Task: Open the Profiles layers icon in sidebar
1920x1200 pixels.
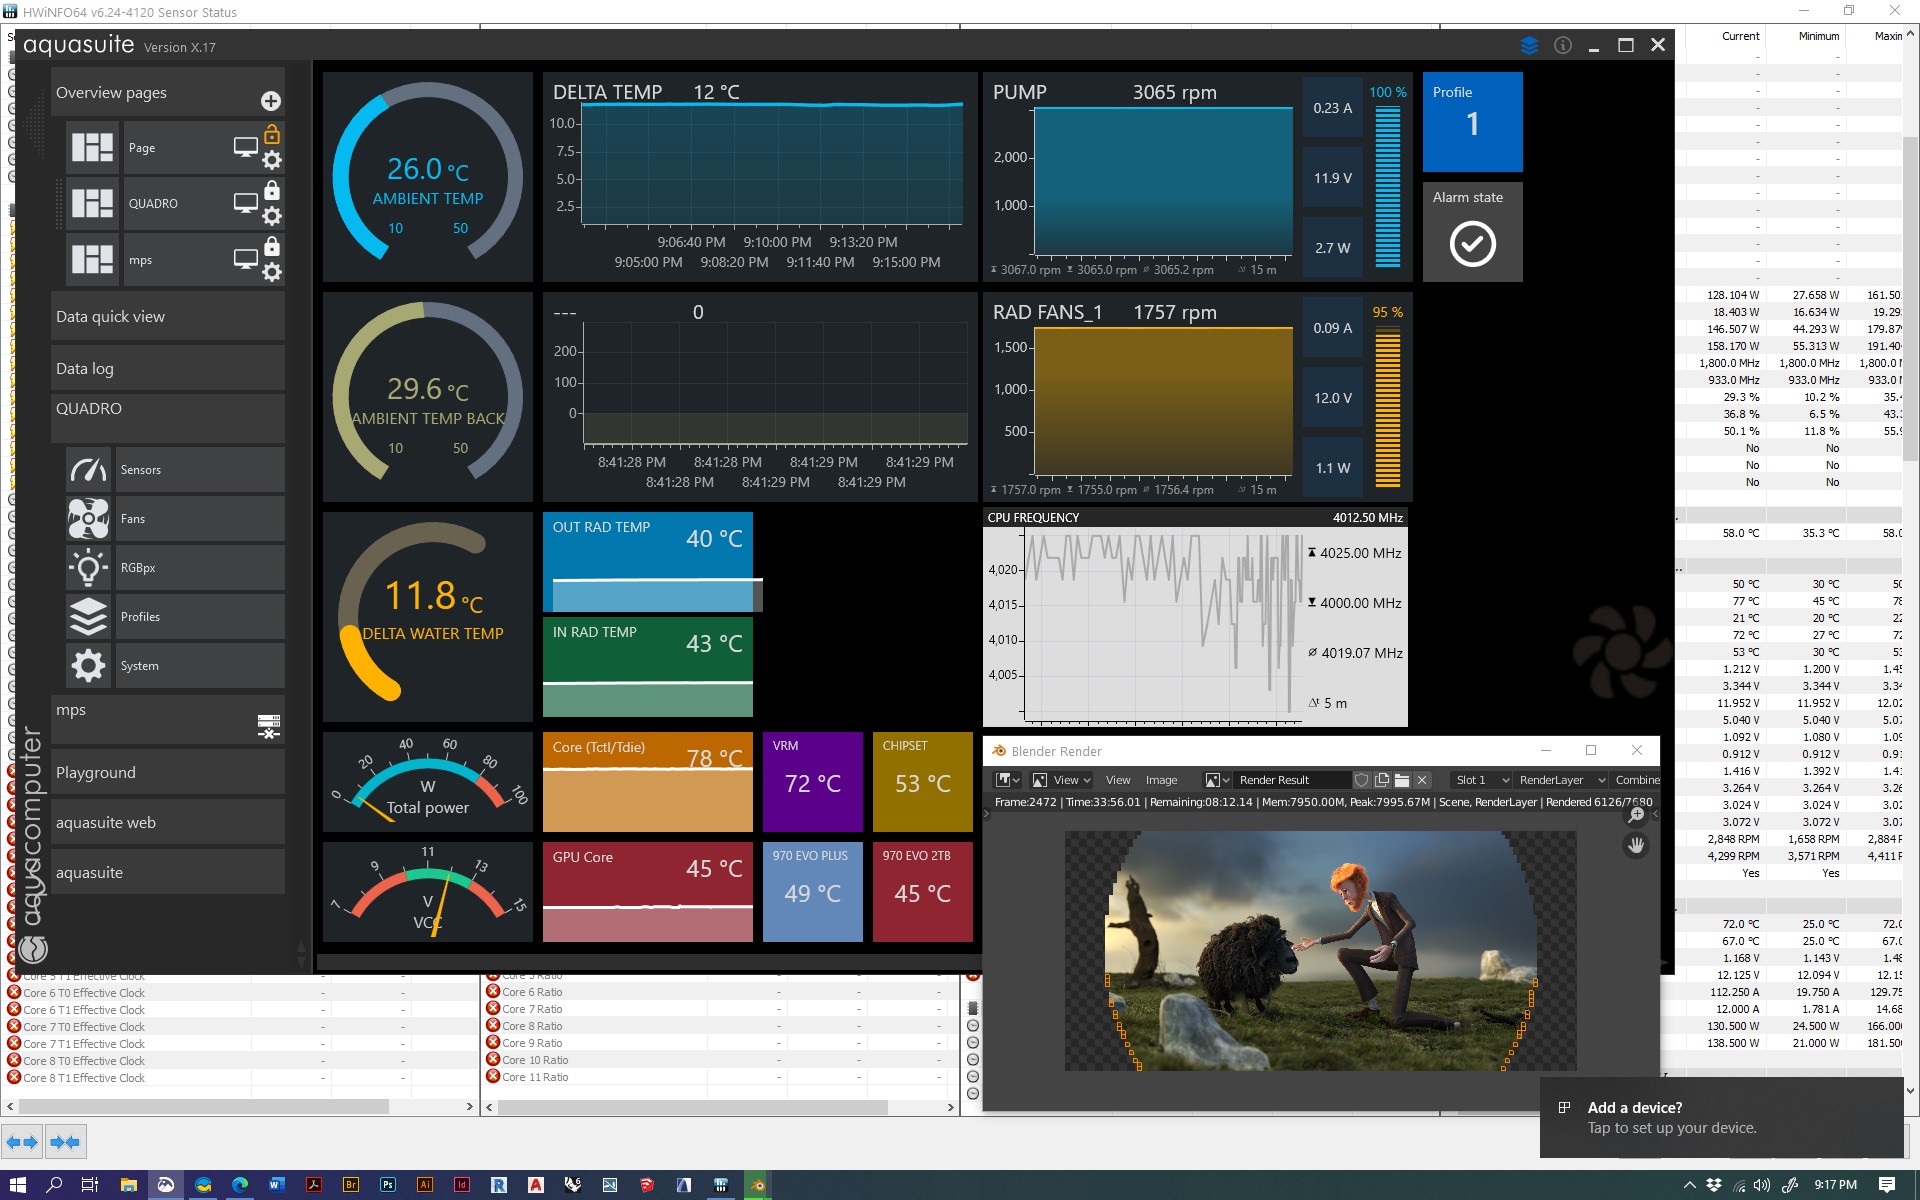Action: 88,616
